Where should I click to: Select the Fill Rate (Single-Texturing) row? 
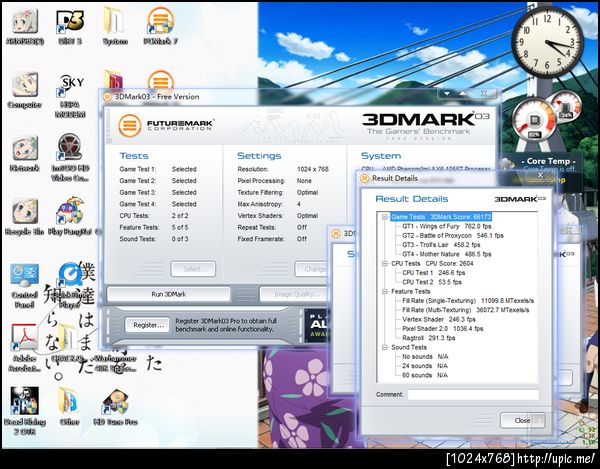[x=468, y=301]
